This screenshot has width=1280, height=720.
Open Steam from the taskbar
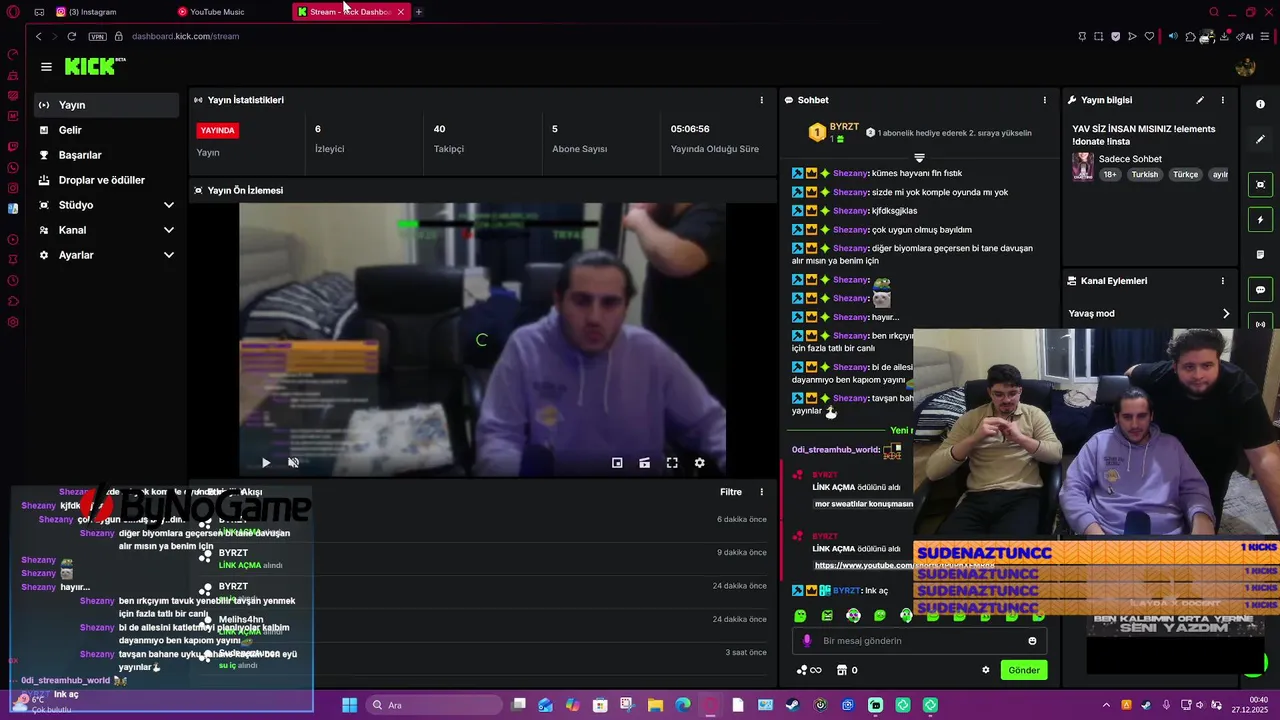pos(793,705)
